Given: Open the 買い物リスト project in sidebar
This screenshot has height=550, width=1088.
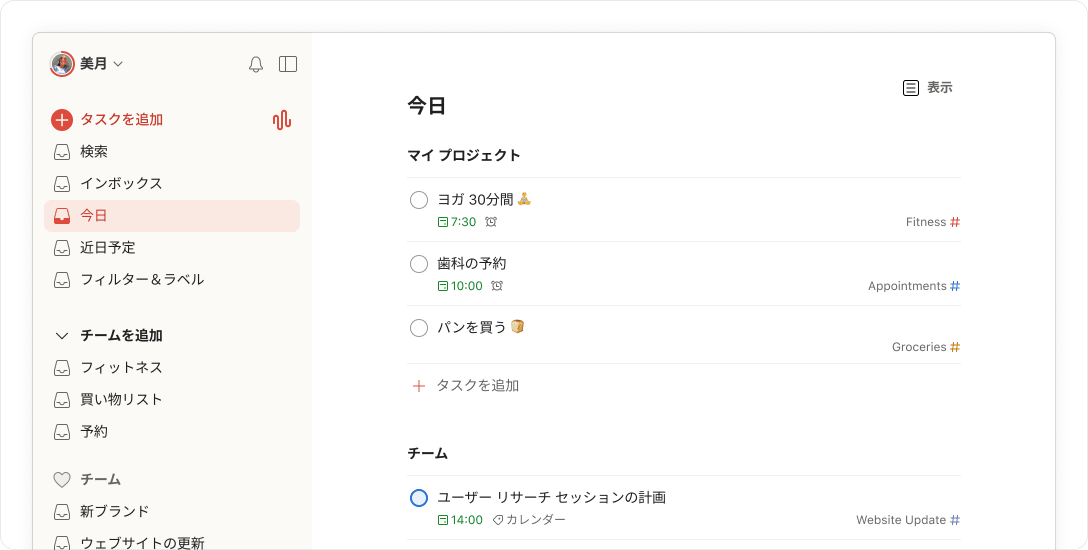Looking at the screenshot, I should (121, 400).
